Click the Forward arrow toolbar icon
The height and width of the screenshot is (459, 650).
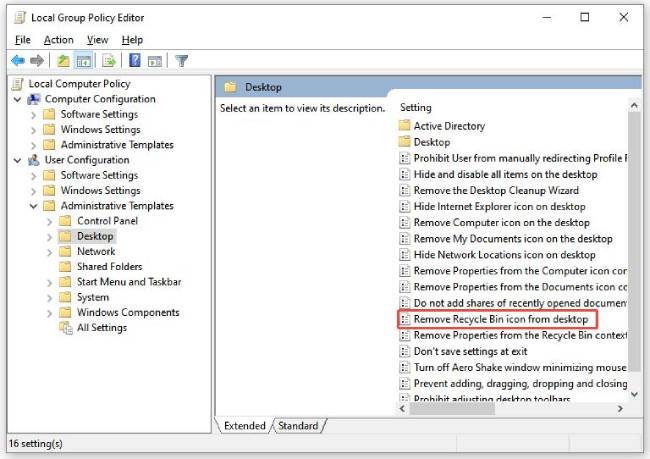(37, 61)
